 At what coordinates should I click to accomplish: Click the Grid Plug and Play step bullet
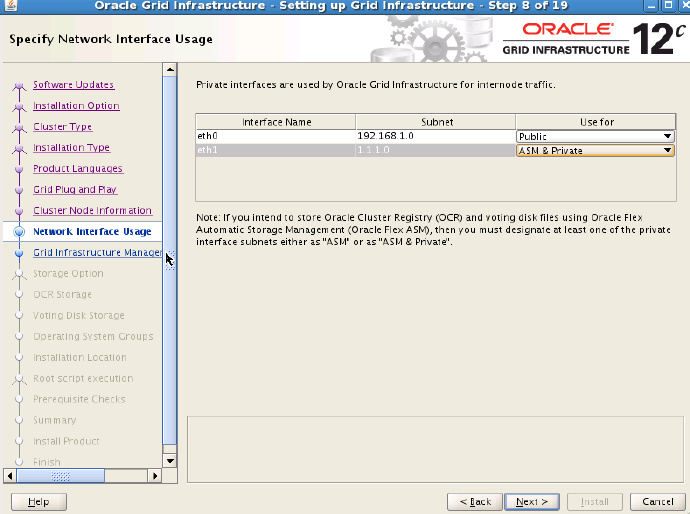[19, 190]
